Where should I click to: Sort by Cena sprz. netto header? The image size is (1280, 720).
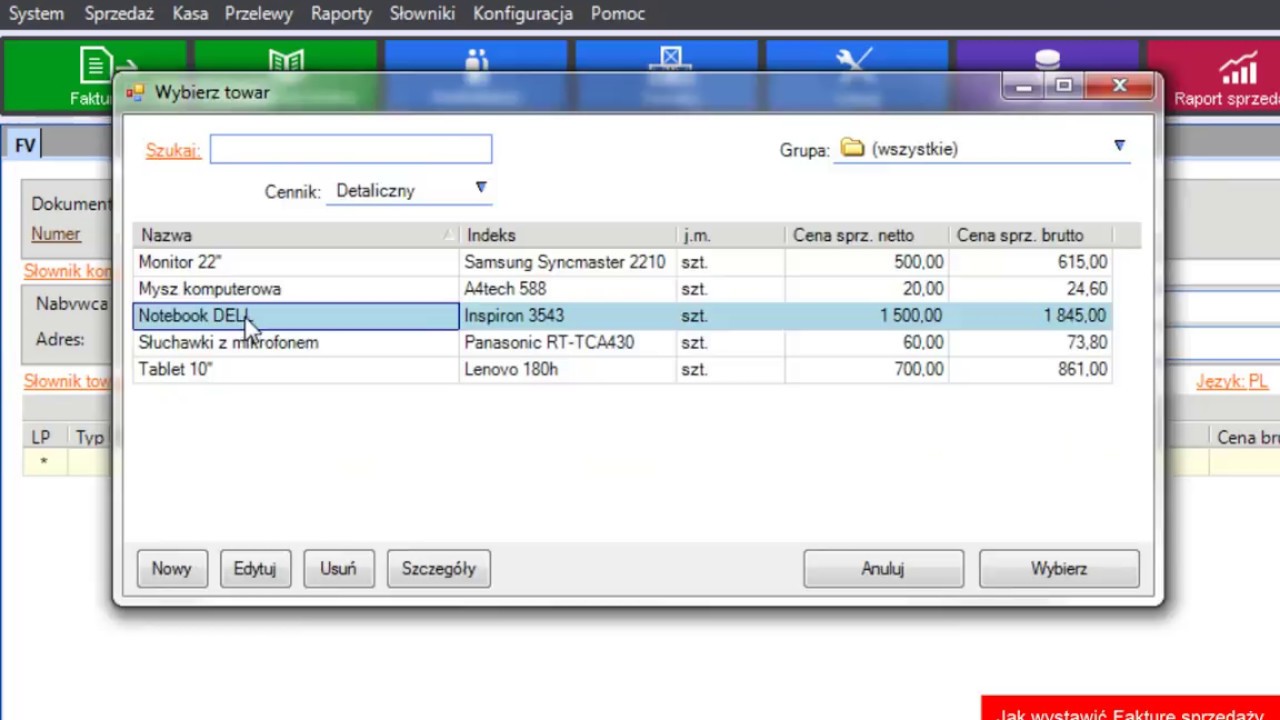point(866,235)
